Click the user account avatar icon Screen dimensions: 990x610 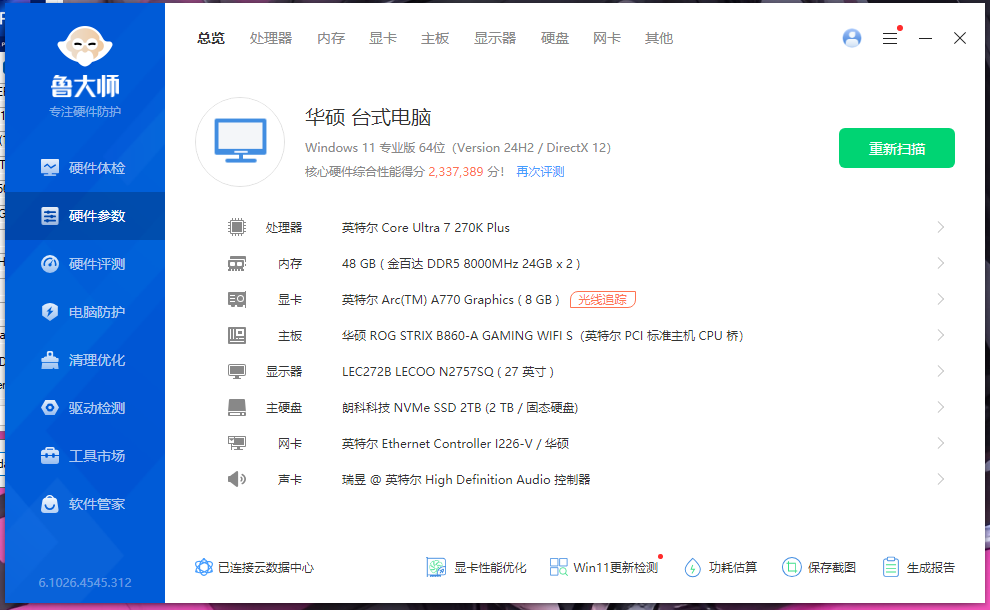pos(852,38)
